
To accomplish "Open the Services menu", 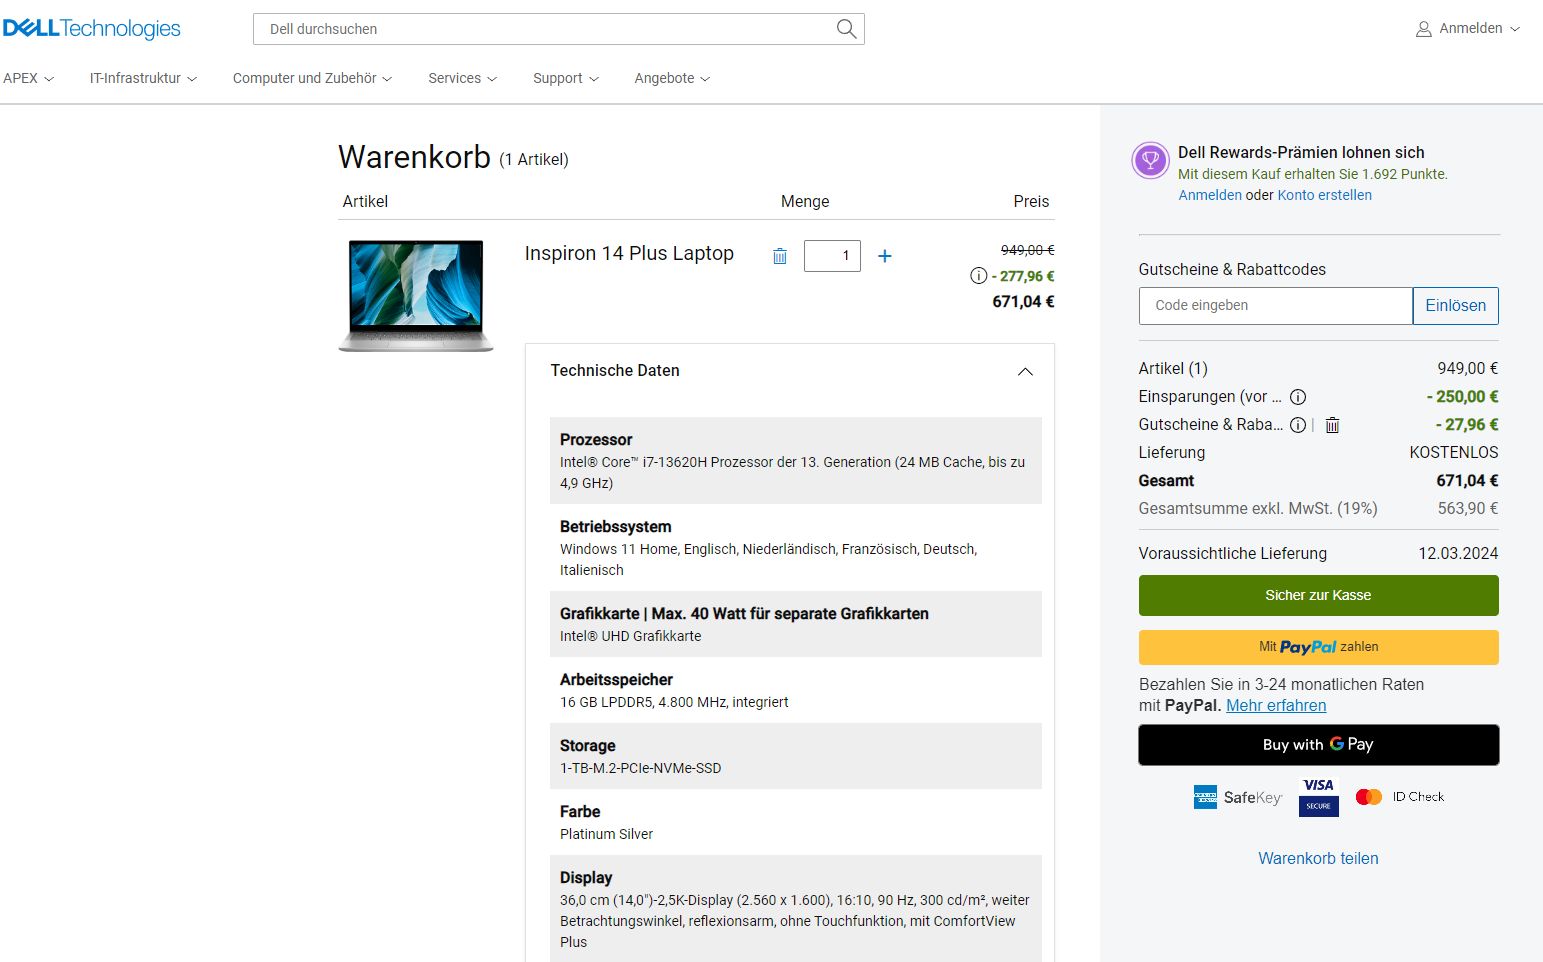I will [x=462, y=78].
